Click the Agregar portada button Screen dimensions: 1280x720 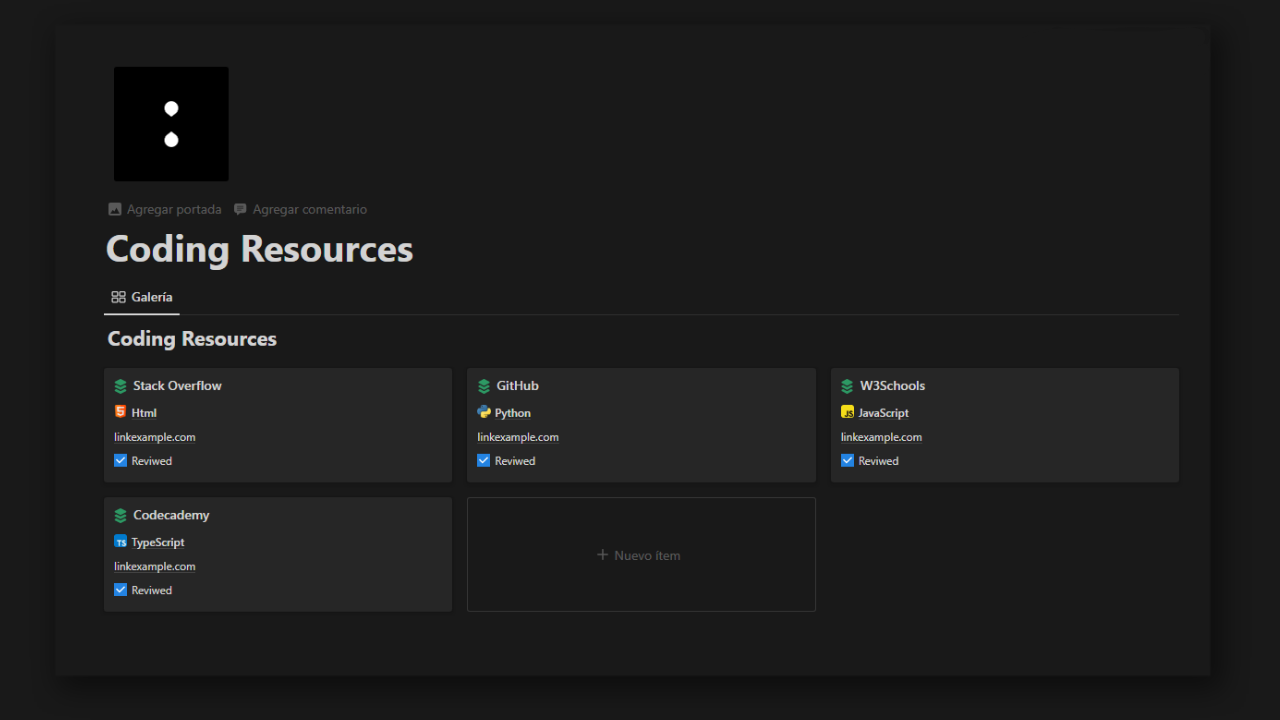165,210
